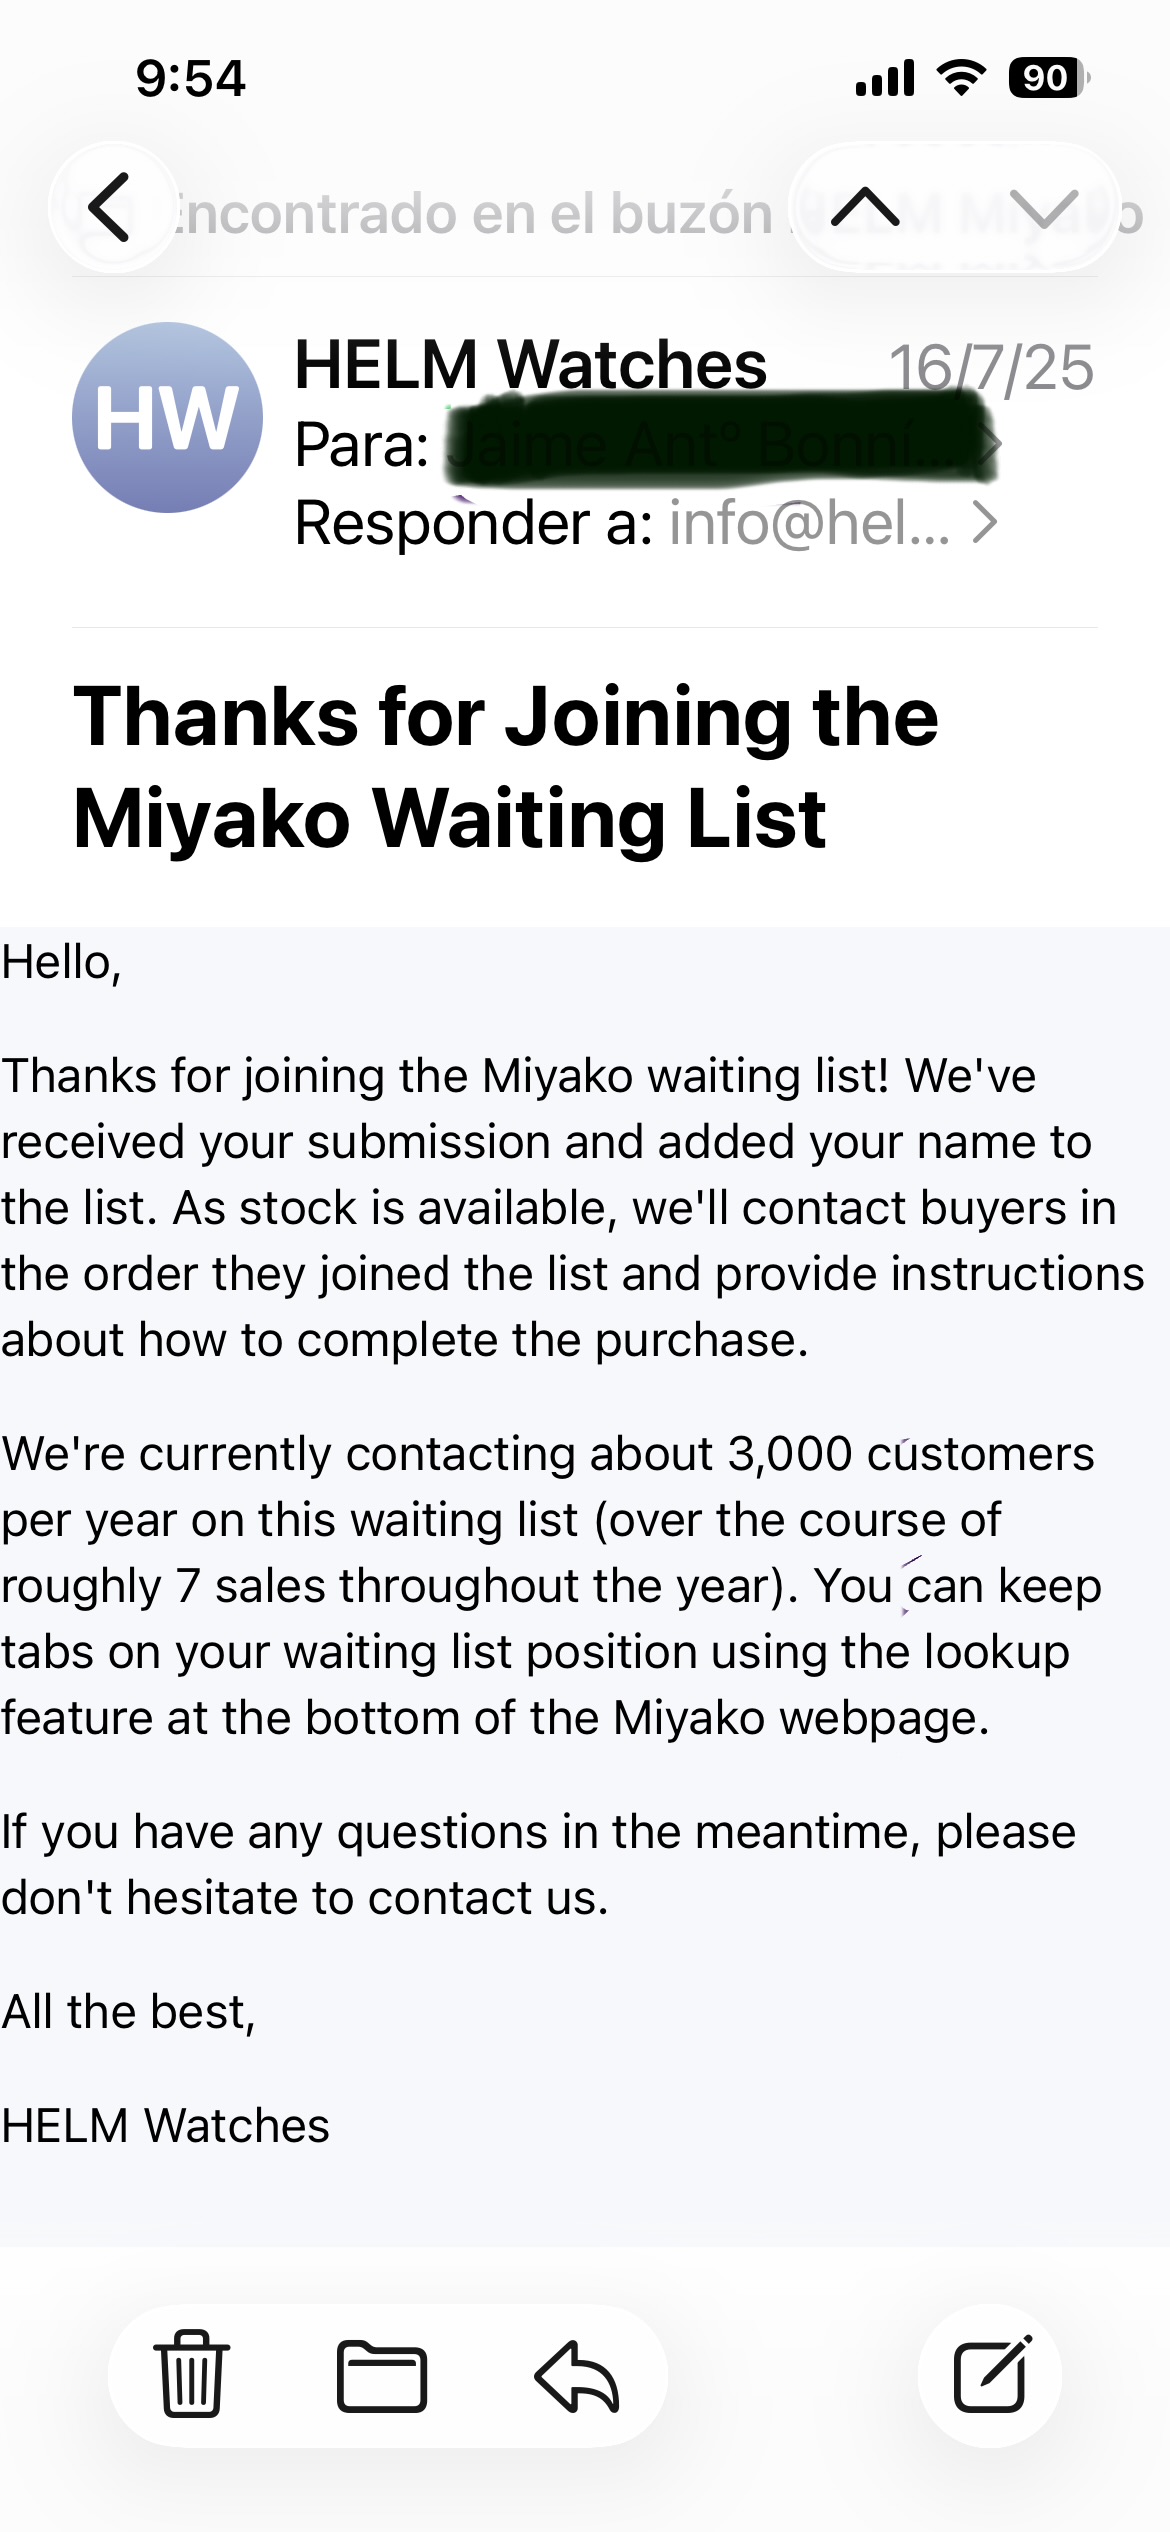The width and height of the screenshot is (1170, 2532).
Task: Tap the reply arrow icon
Action: 577,2375
